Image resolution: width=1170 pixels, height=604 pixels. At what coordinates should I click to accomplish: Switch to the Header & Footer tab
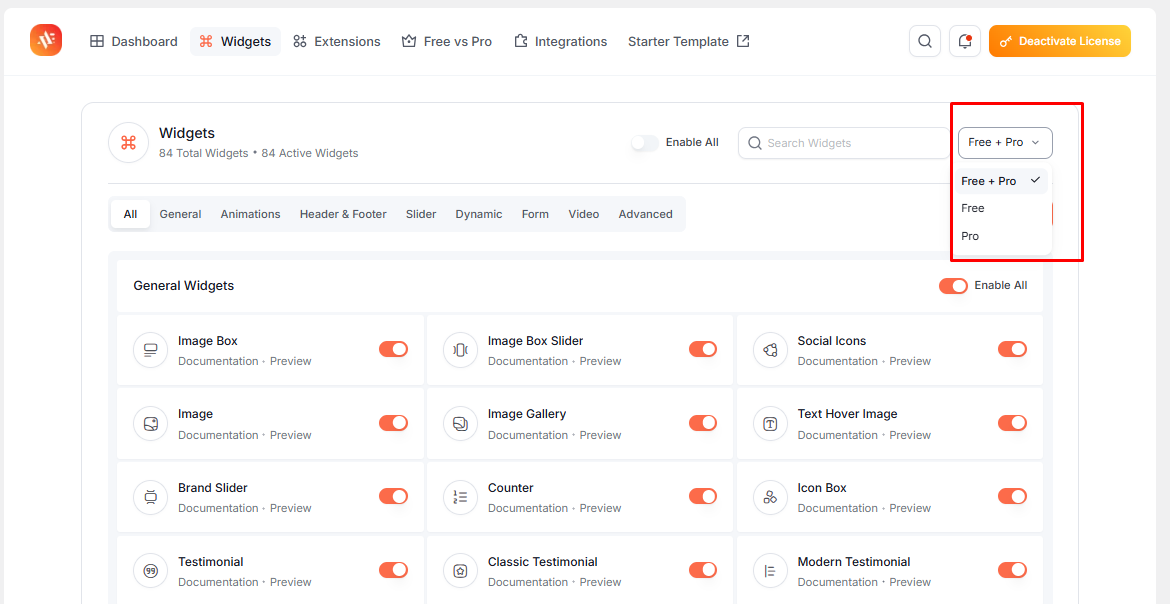click(343, 214)
